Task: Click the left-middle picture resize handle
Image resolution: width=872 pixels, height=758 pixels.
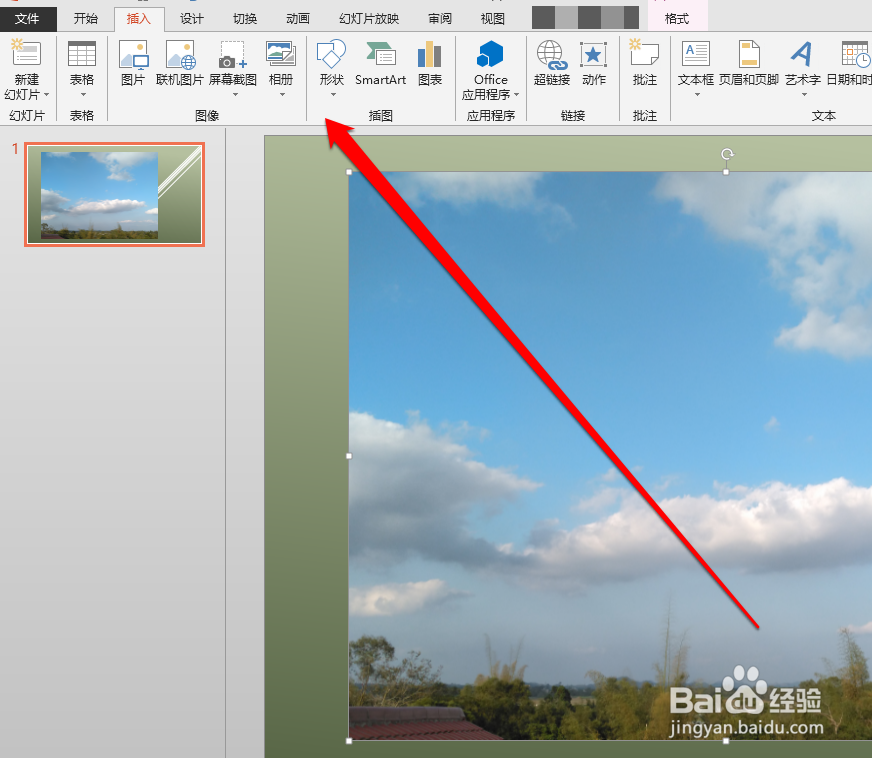Action: (349, 456)
